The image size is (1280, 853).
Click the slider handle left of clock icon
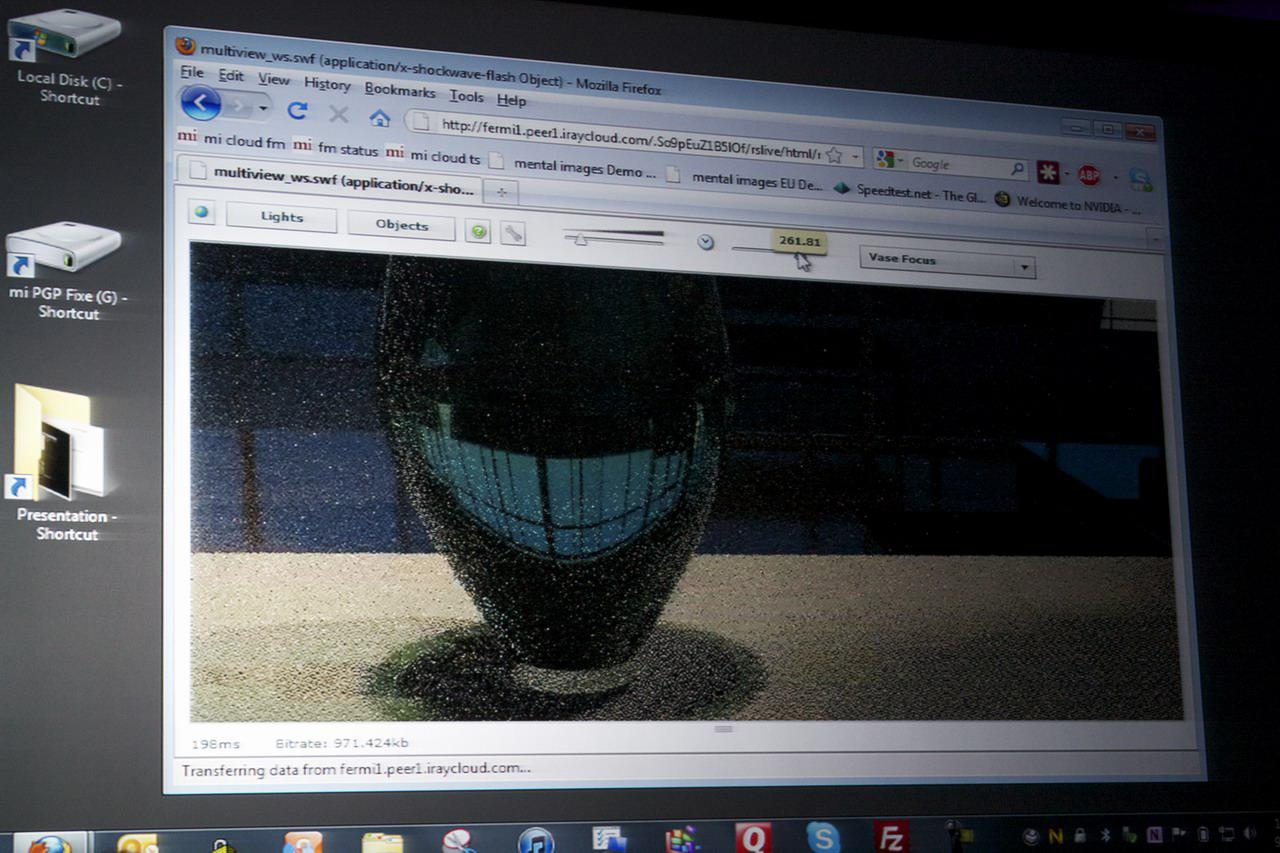579,238
